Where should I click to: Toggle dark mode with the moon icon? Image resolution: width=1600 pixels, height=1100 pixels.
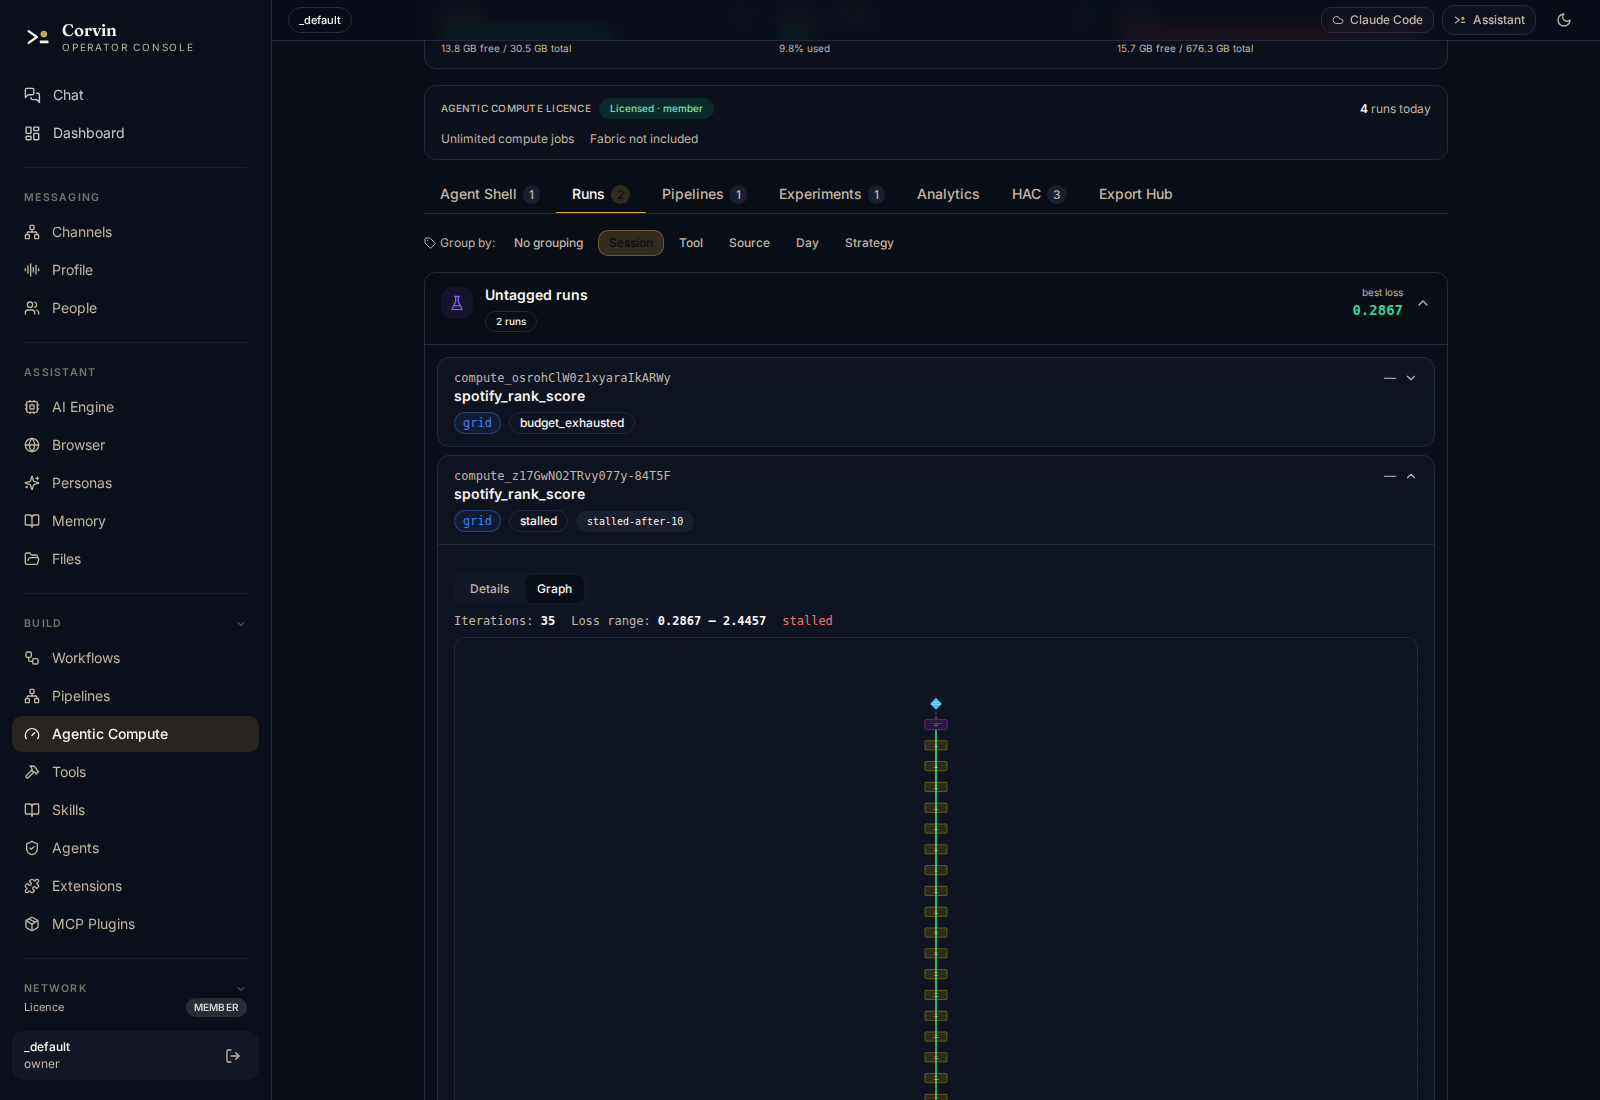click(x=1564, y=20)
